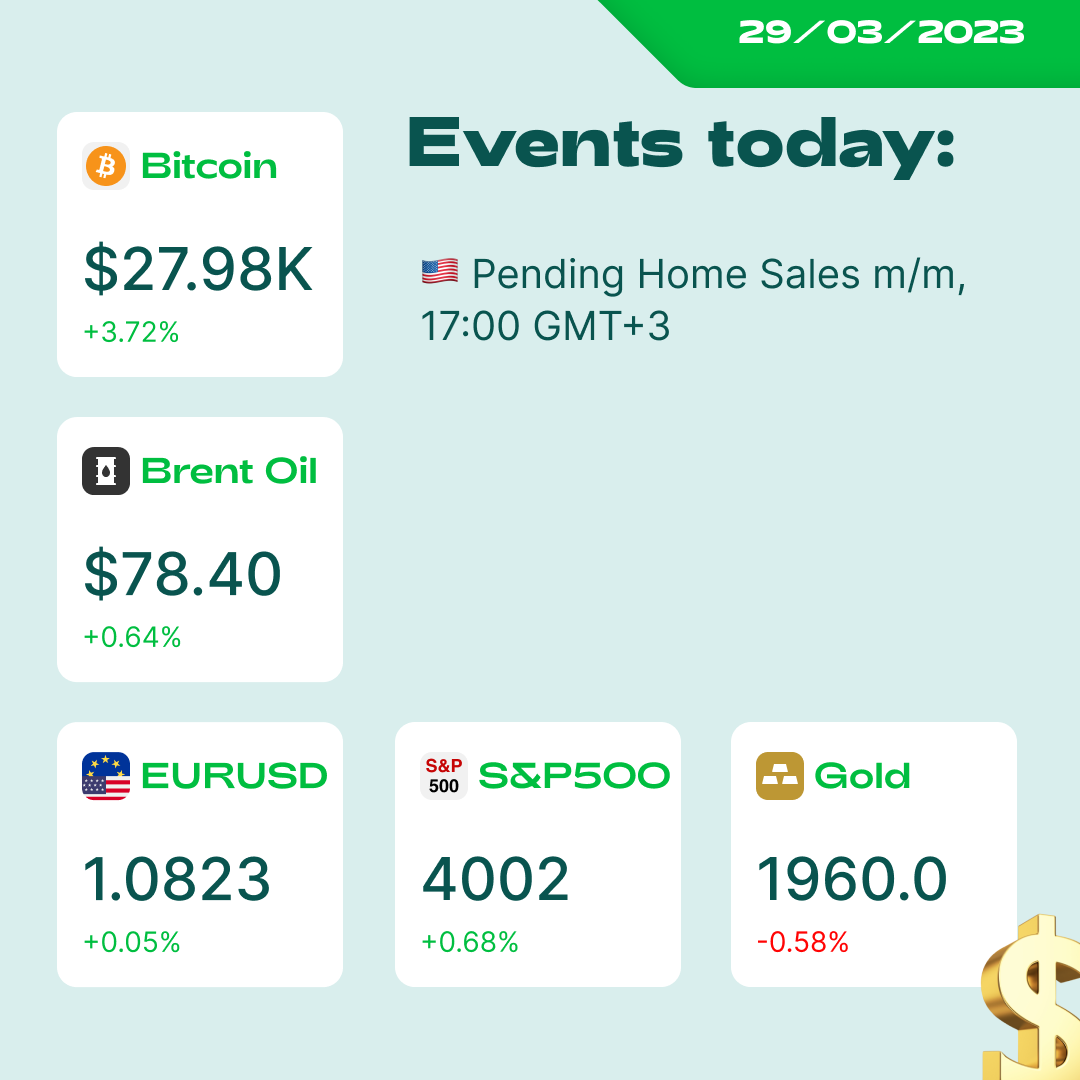Open the EURUSD card title

click(234, 776)
